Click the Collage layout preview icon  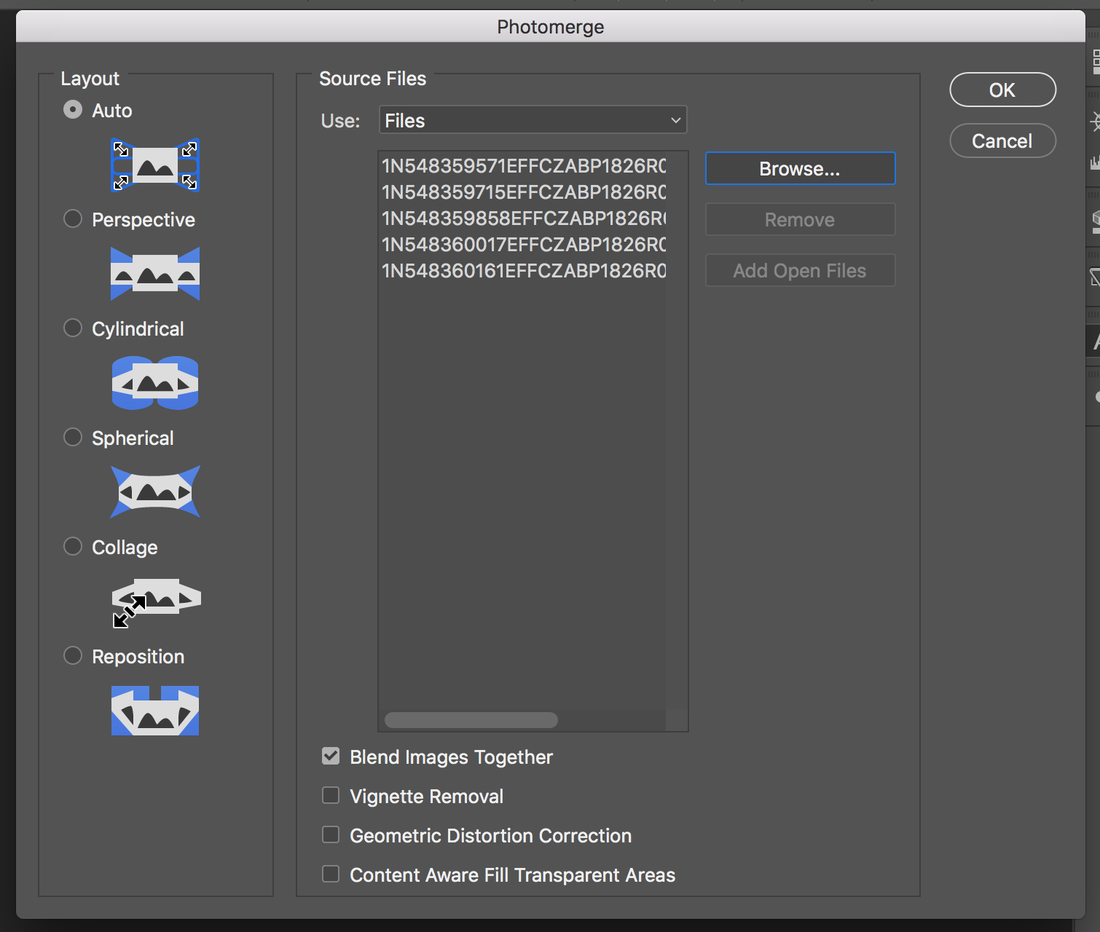155,601
